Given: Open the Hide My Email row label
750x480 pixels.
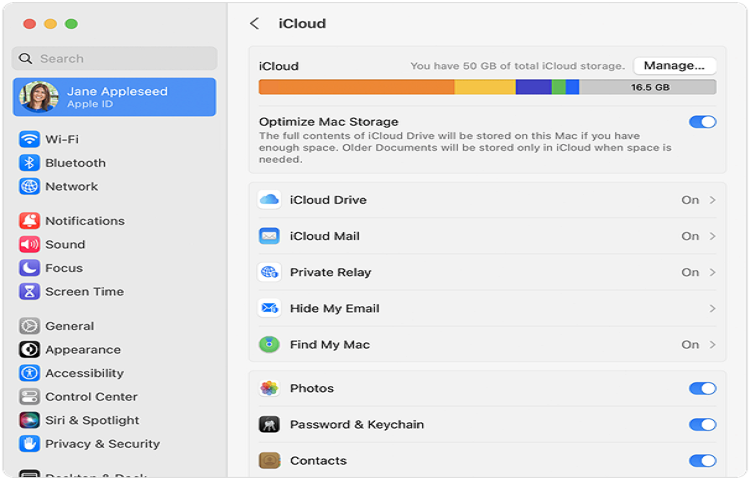Looking at the screenshot, I should coord(335,309).
